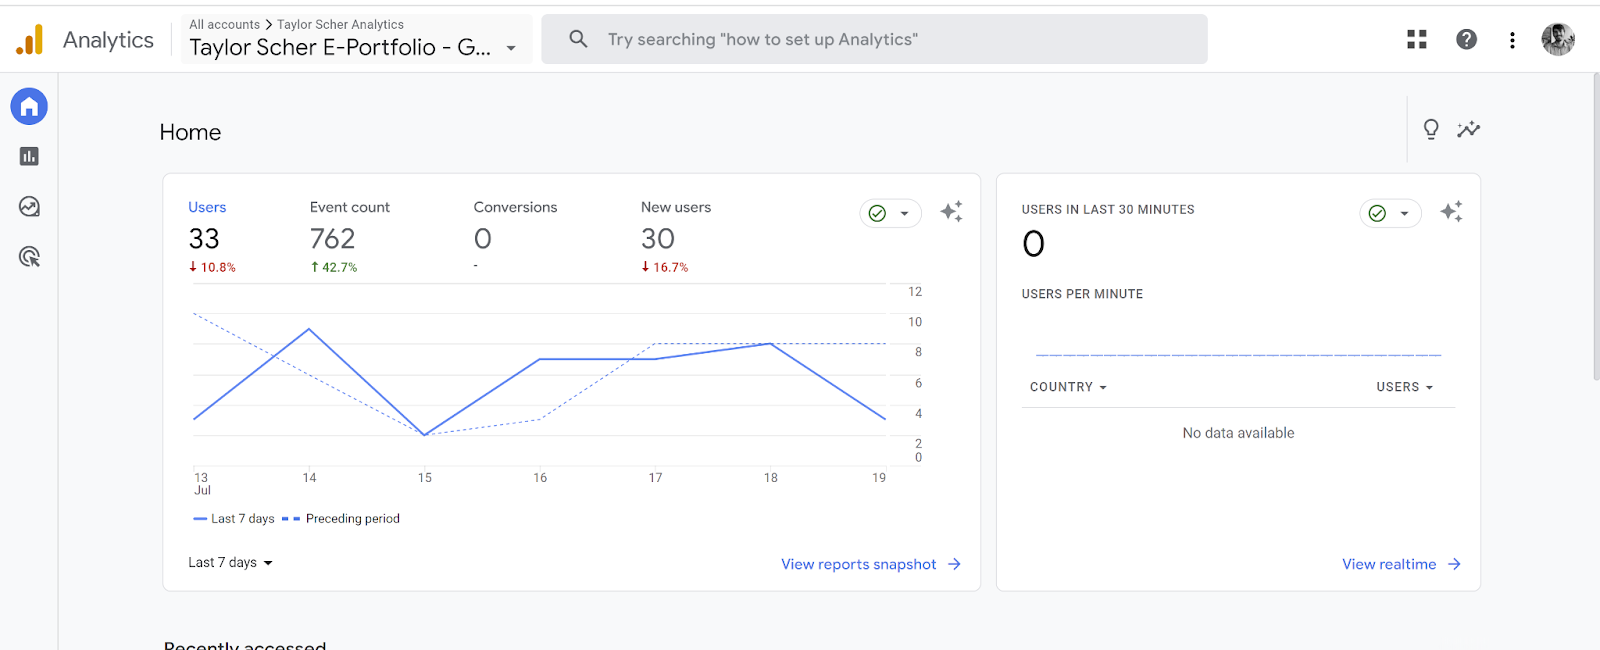Click View reports snapshot link

pyautogui.click(x=871, y=564)
